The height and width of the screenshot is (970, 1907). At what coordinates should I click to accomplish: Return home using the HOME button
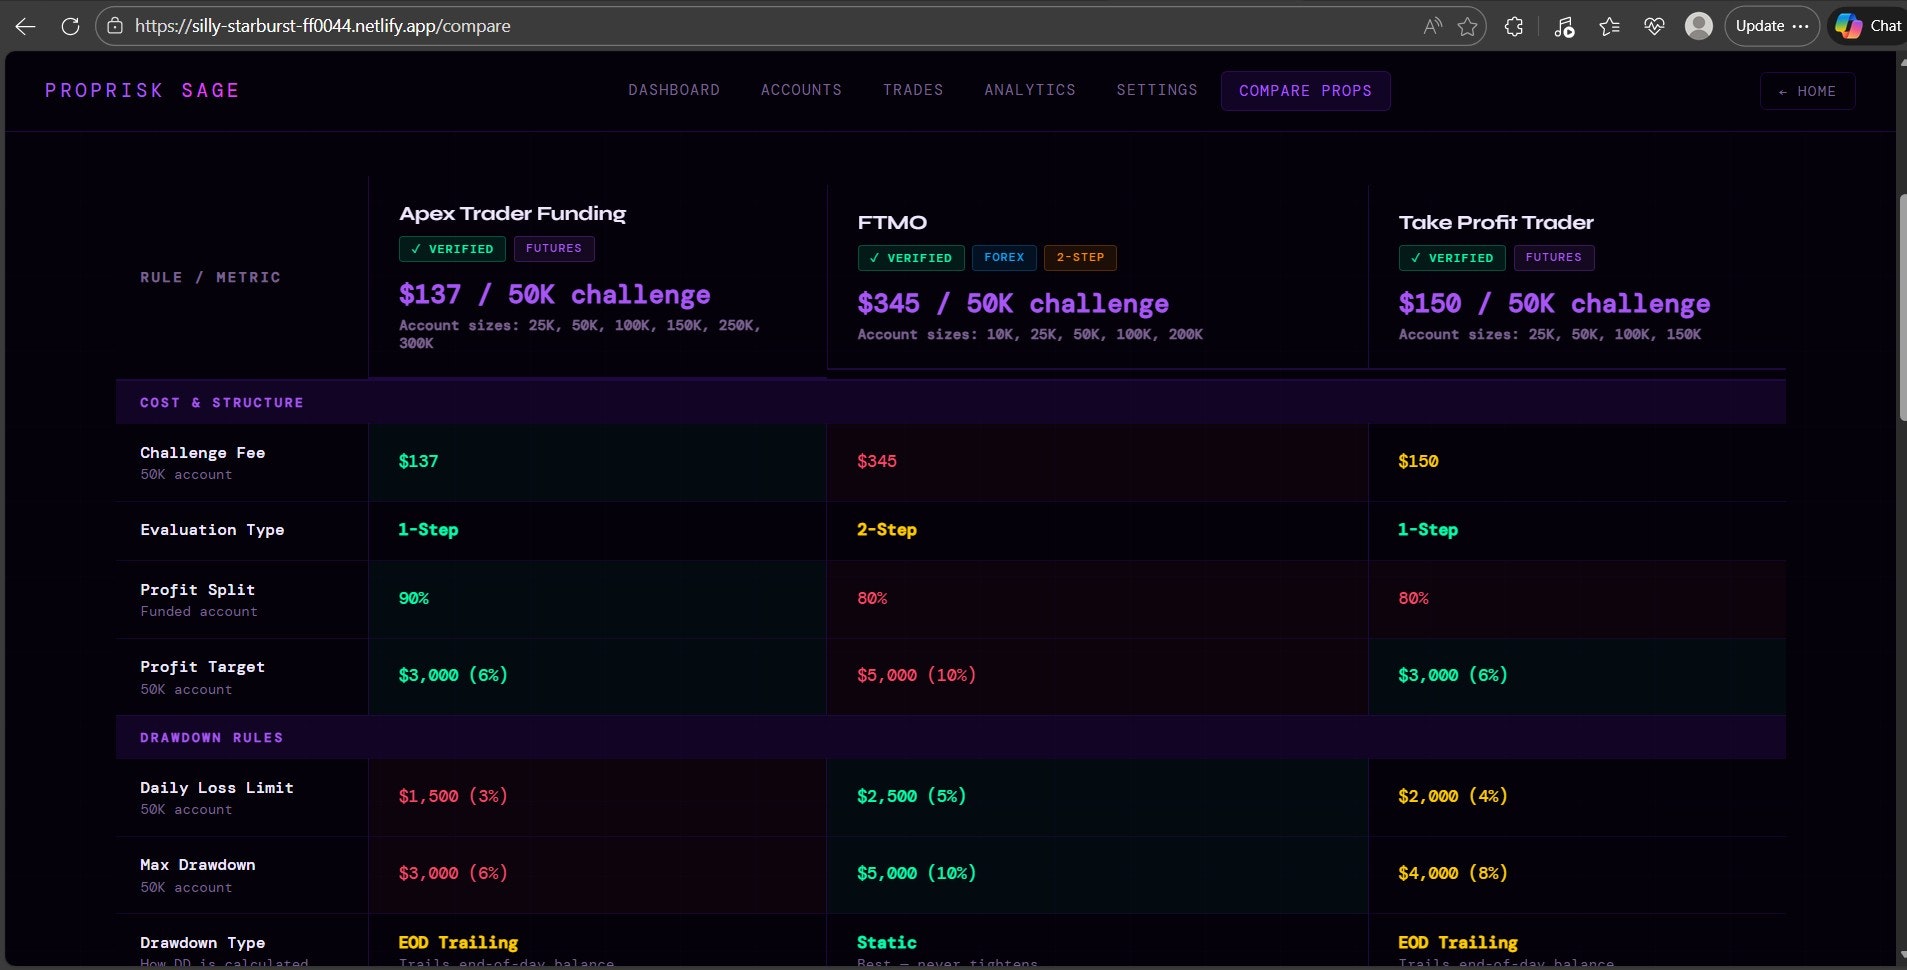[1806, 91]
